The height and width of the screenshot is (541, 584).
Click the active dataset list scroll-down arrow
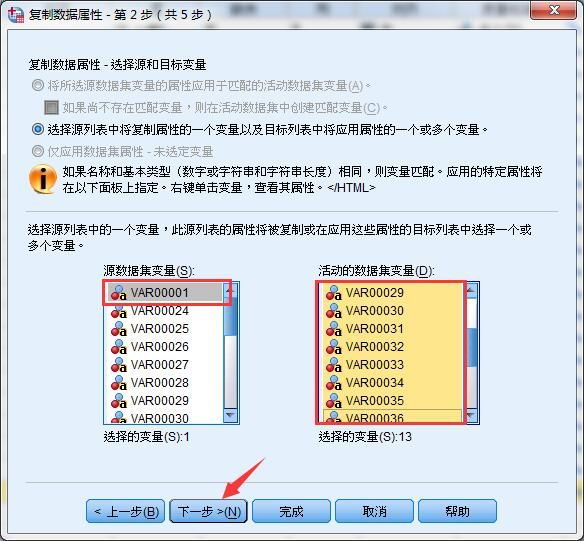coord(471,415)
